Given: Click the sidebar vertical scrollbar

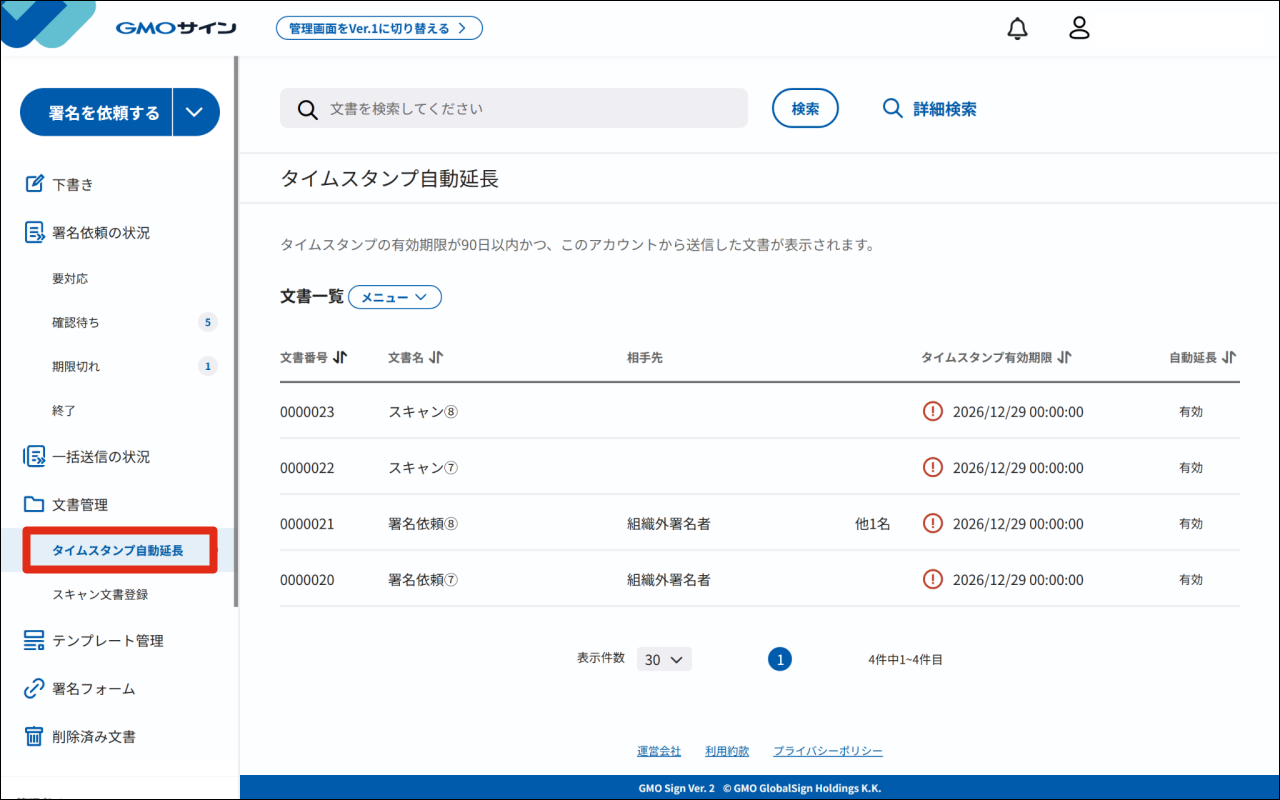Looking at the screenshot, I should (x=236, y=330).
